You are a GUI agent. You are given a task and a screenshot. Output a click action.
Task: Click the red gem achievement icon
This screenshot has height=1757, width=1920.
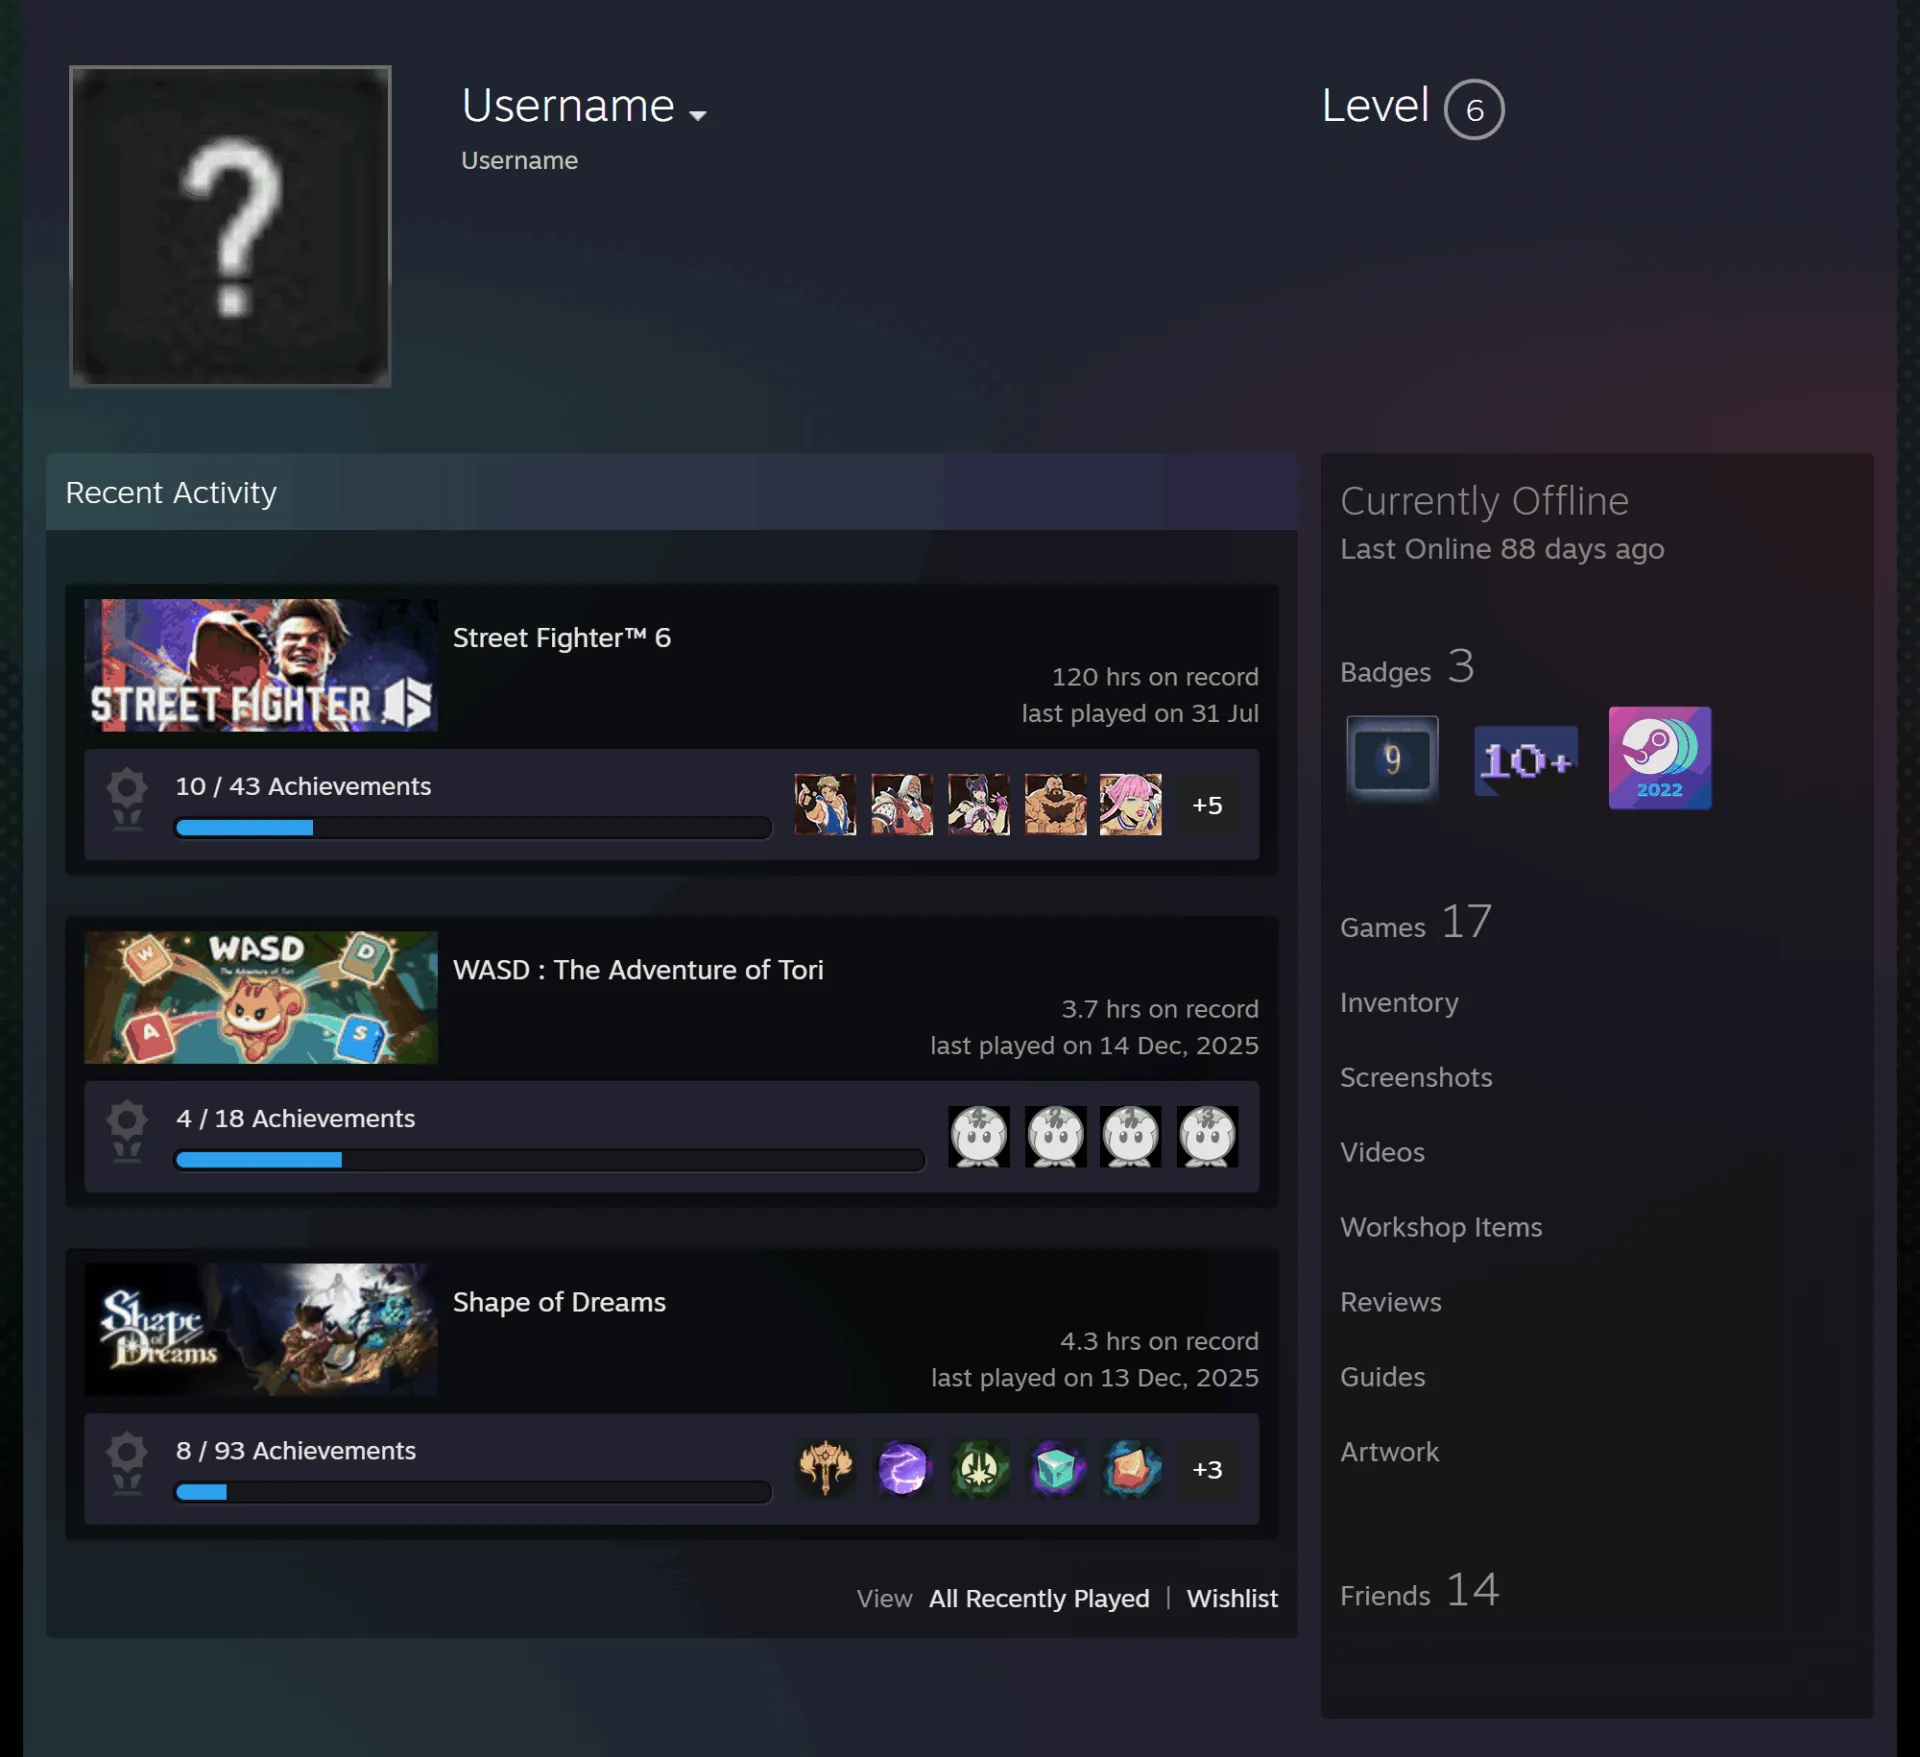click(1131, 1468)
